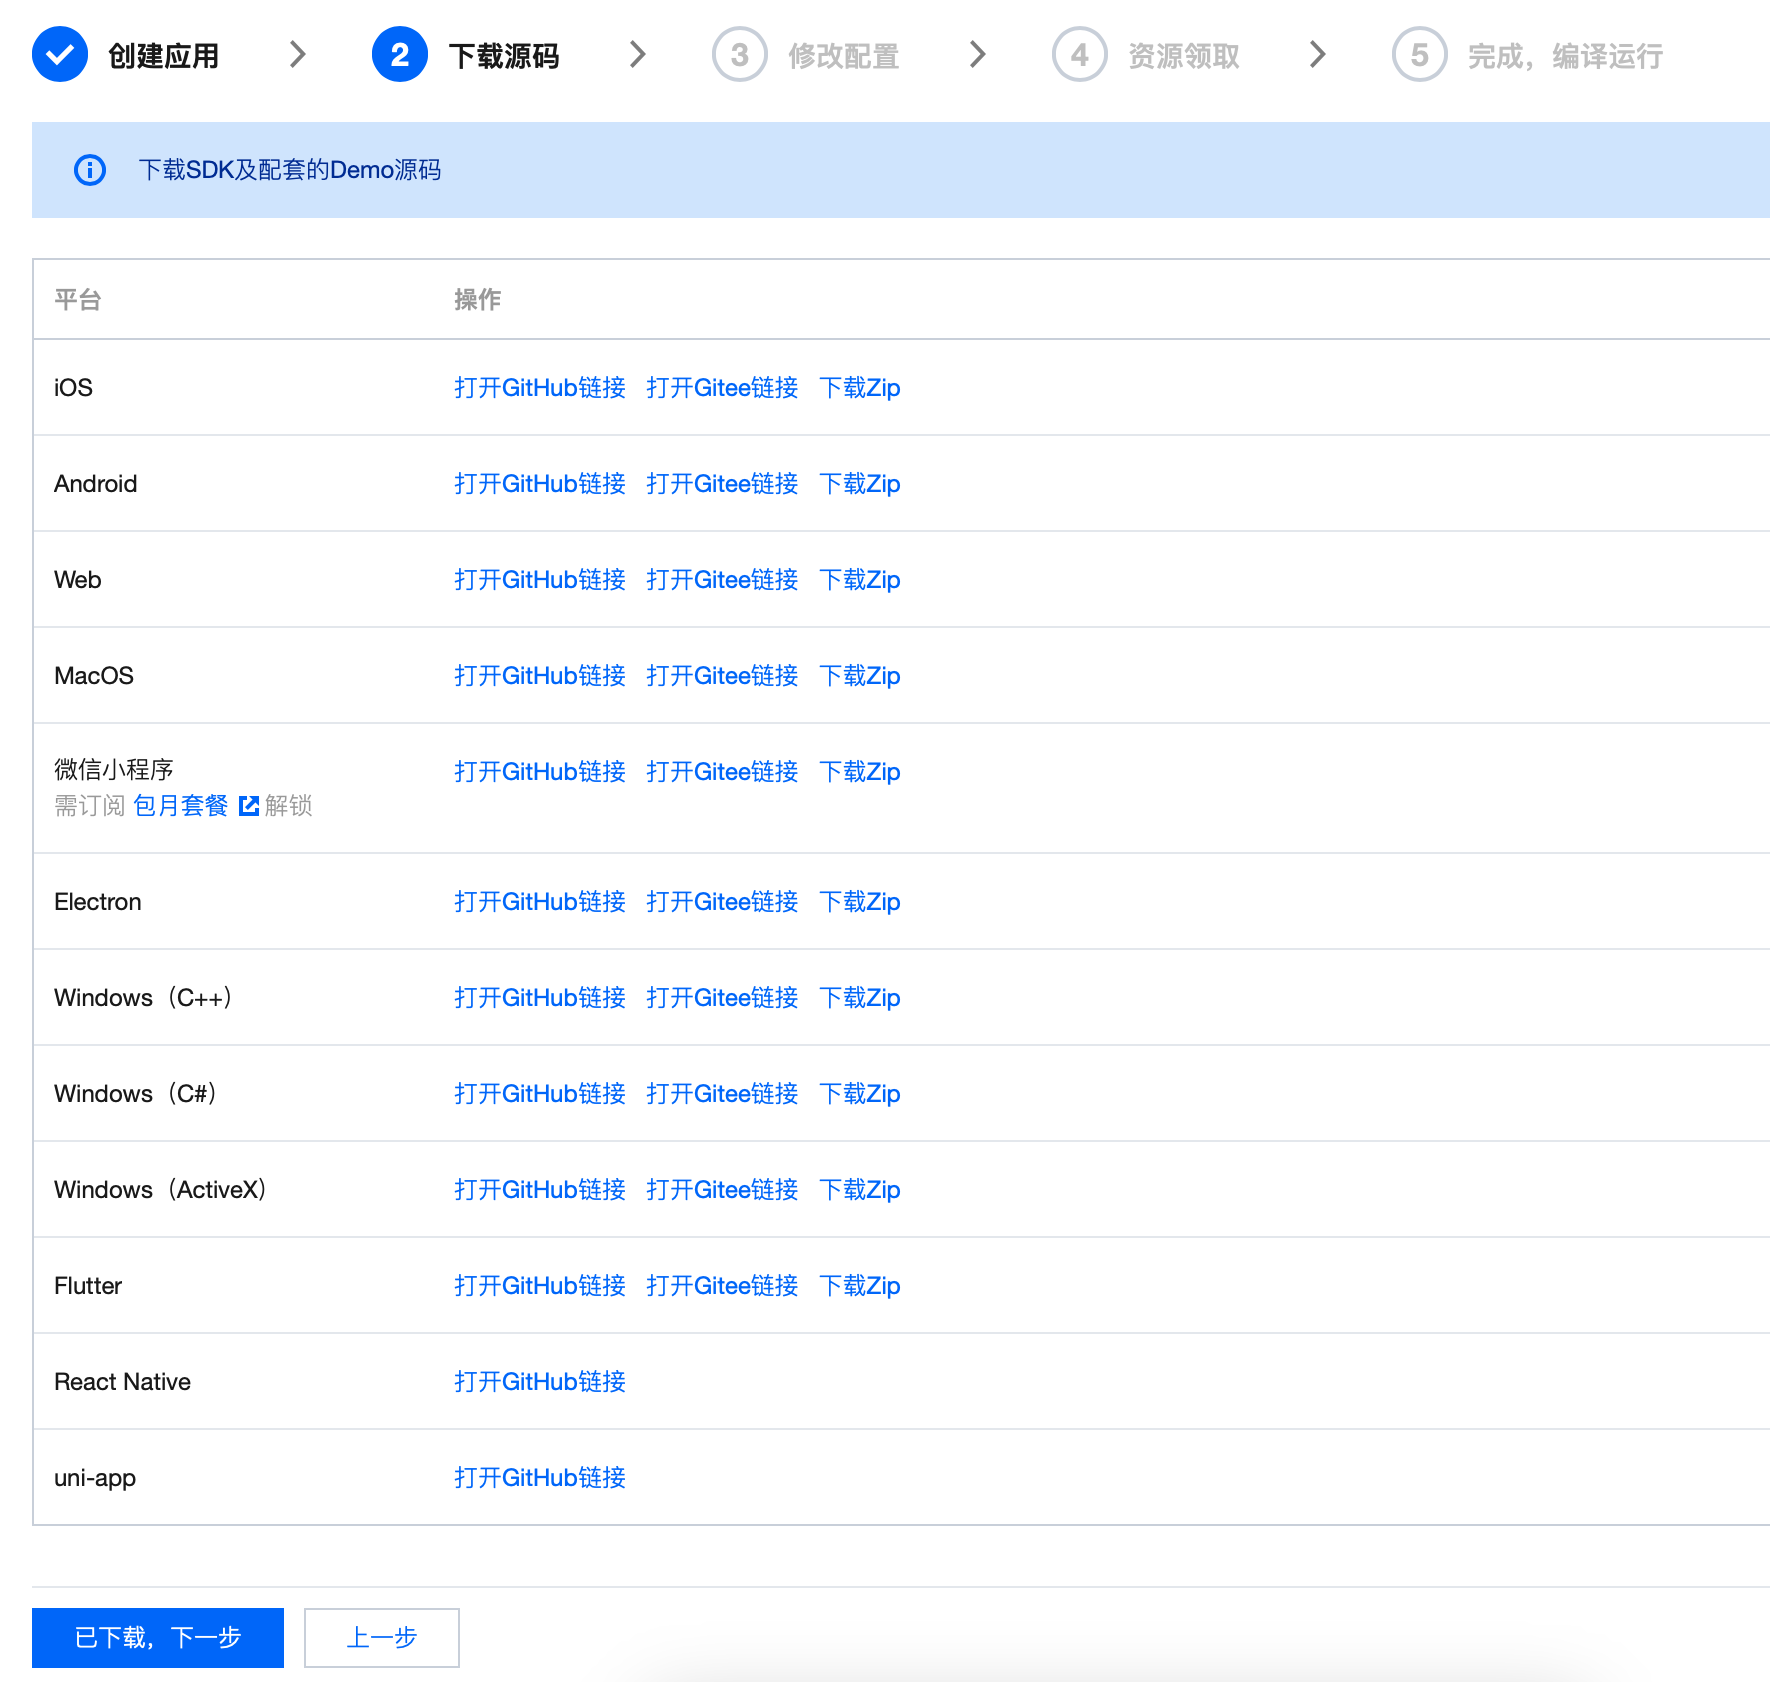Click the Electron platform name

coord(98,902)
